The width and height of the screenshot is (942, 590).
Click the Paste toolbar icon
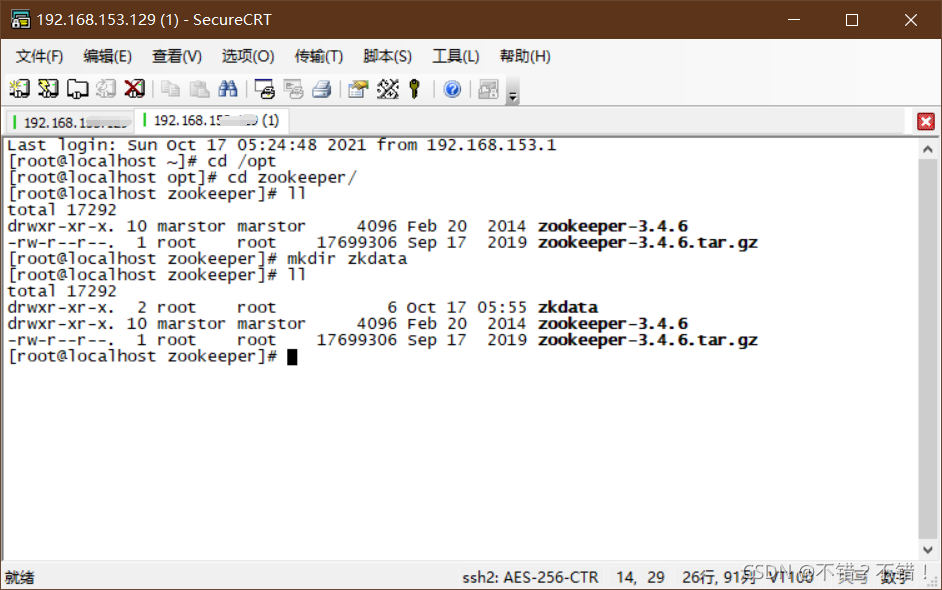coord(199,89)
